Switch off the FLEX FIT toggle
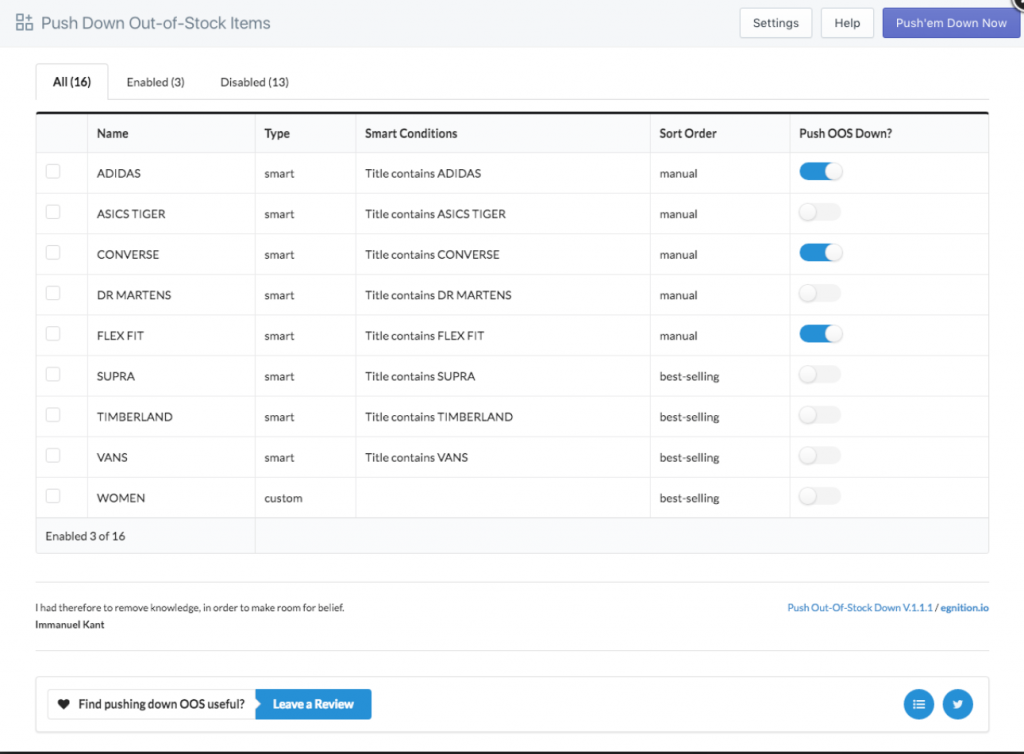The image size is (1024, 754). [x=820, y=334]
